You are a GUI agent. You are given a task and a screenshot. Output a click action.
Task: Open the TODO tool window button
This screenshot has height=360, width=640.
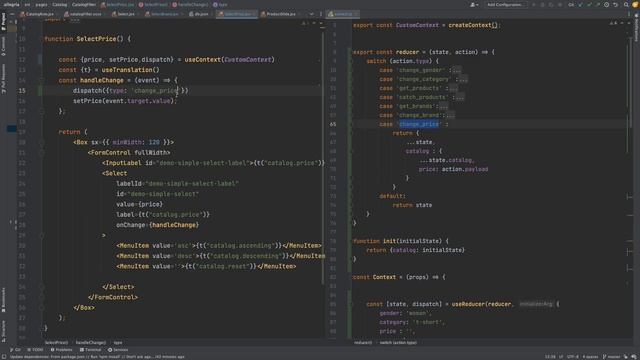pos(35,350)
